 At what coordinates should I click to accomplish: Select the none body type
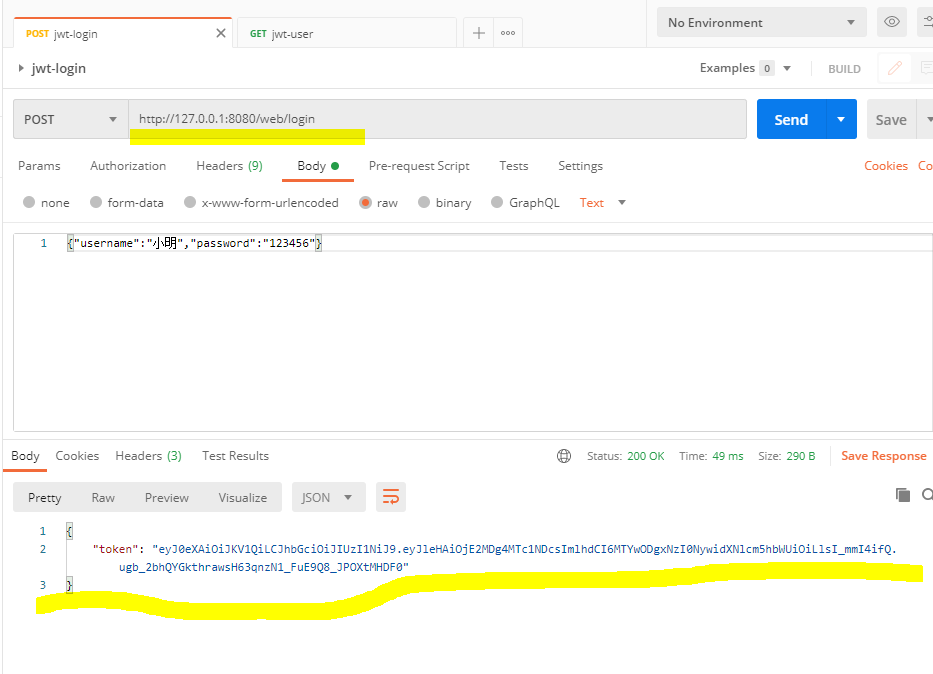click(46, 202)
